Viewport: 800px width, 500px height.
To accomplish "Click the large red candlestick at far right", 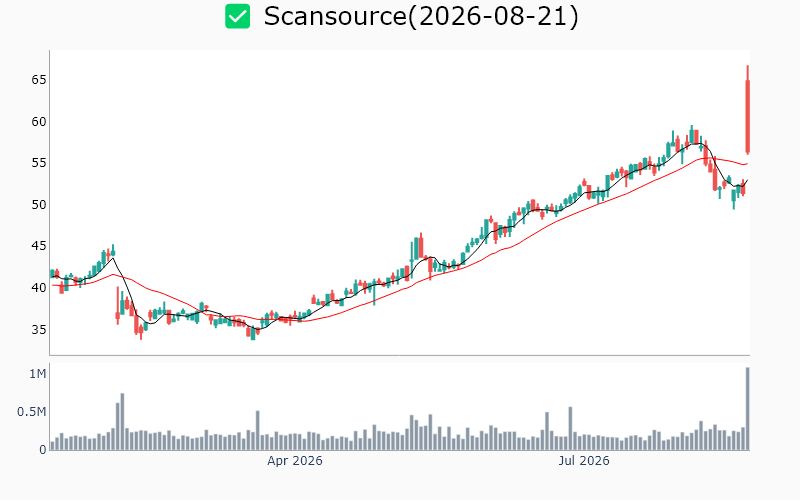I will click(x=747, y=110).
